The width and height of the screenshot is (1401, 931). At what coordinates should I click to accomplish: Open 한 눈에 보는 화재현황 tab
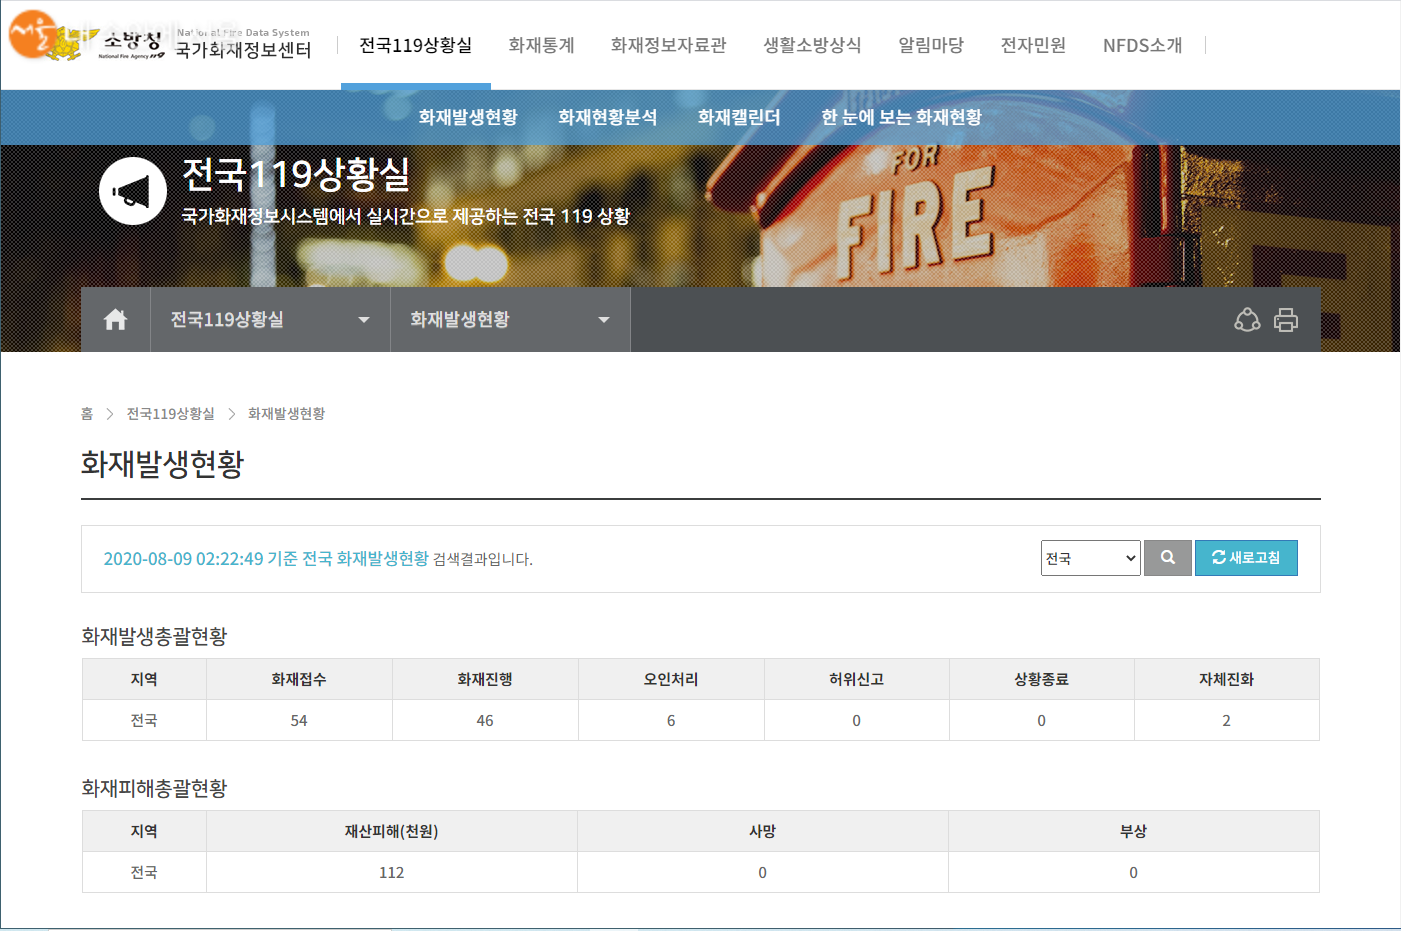pyautogui.click(x=901, y=117)
